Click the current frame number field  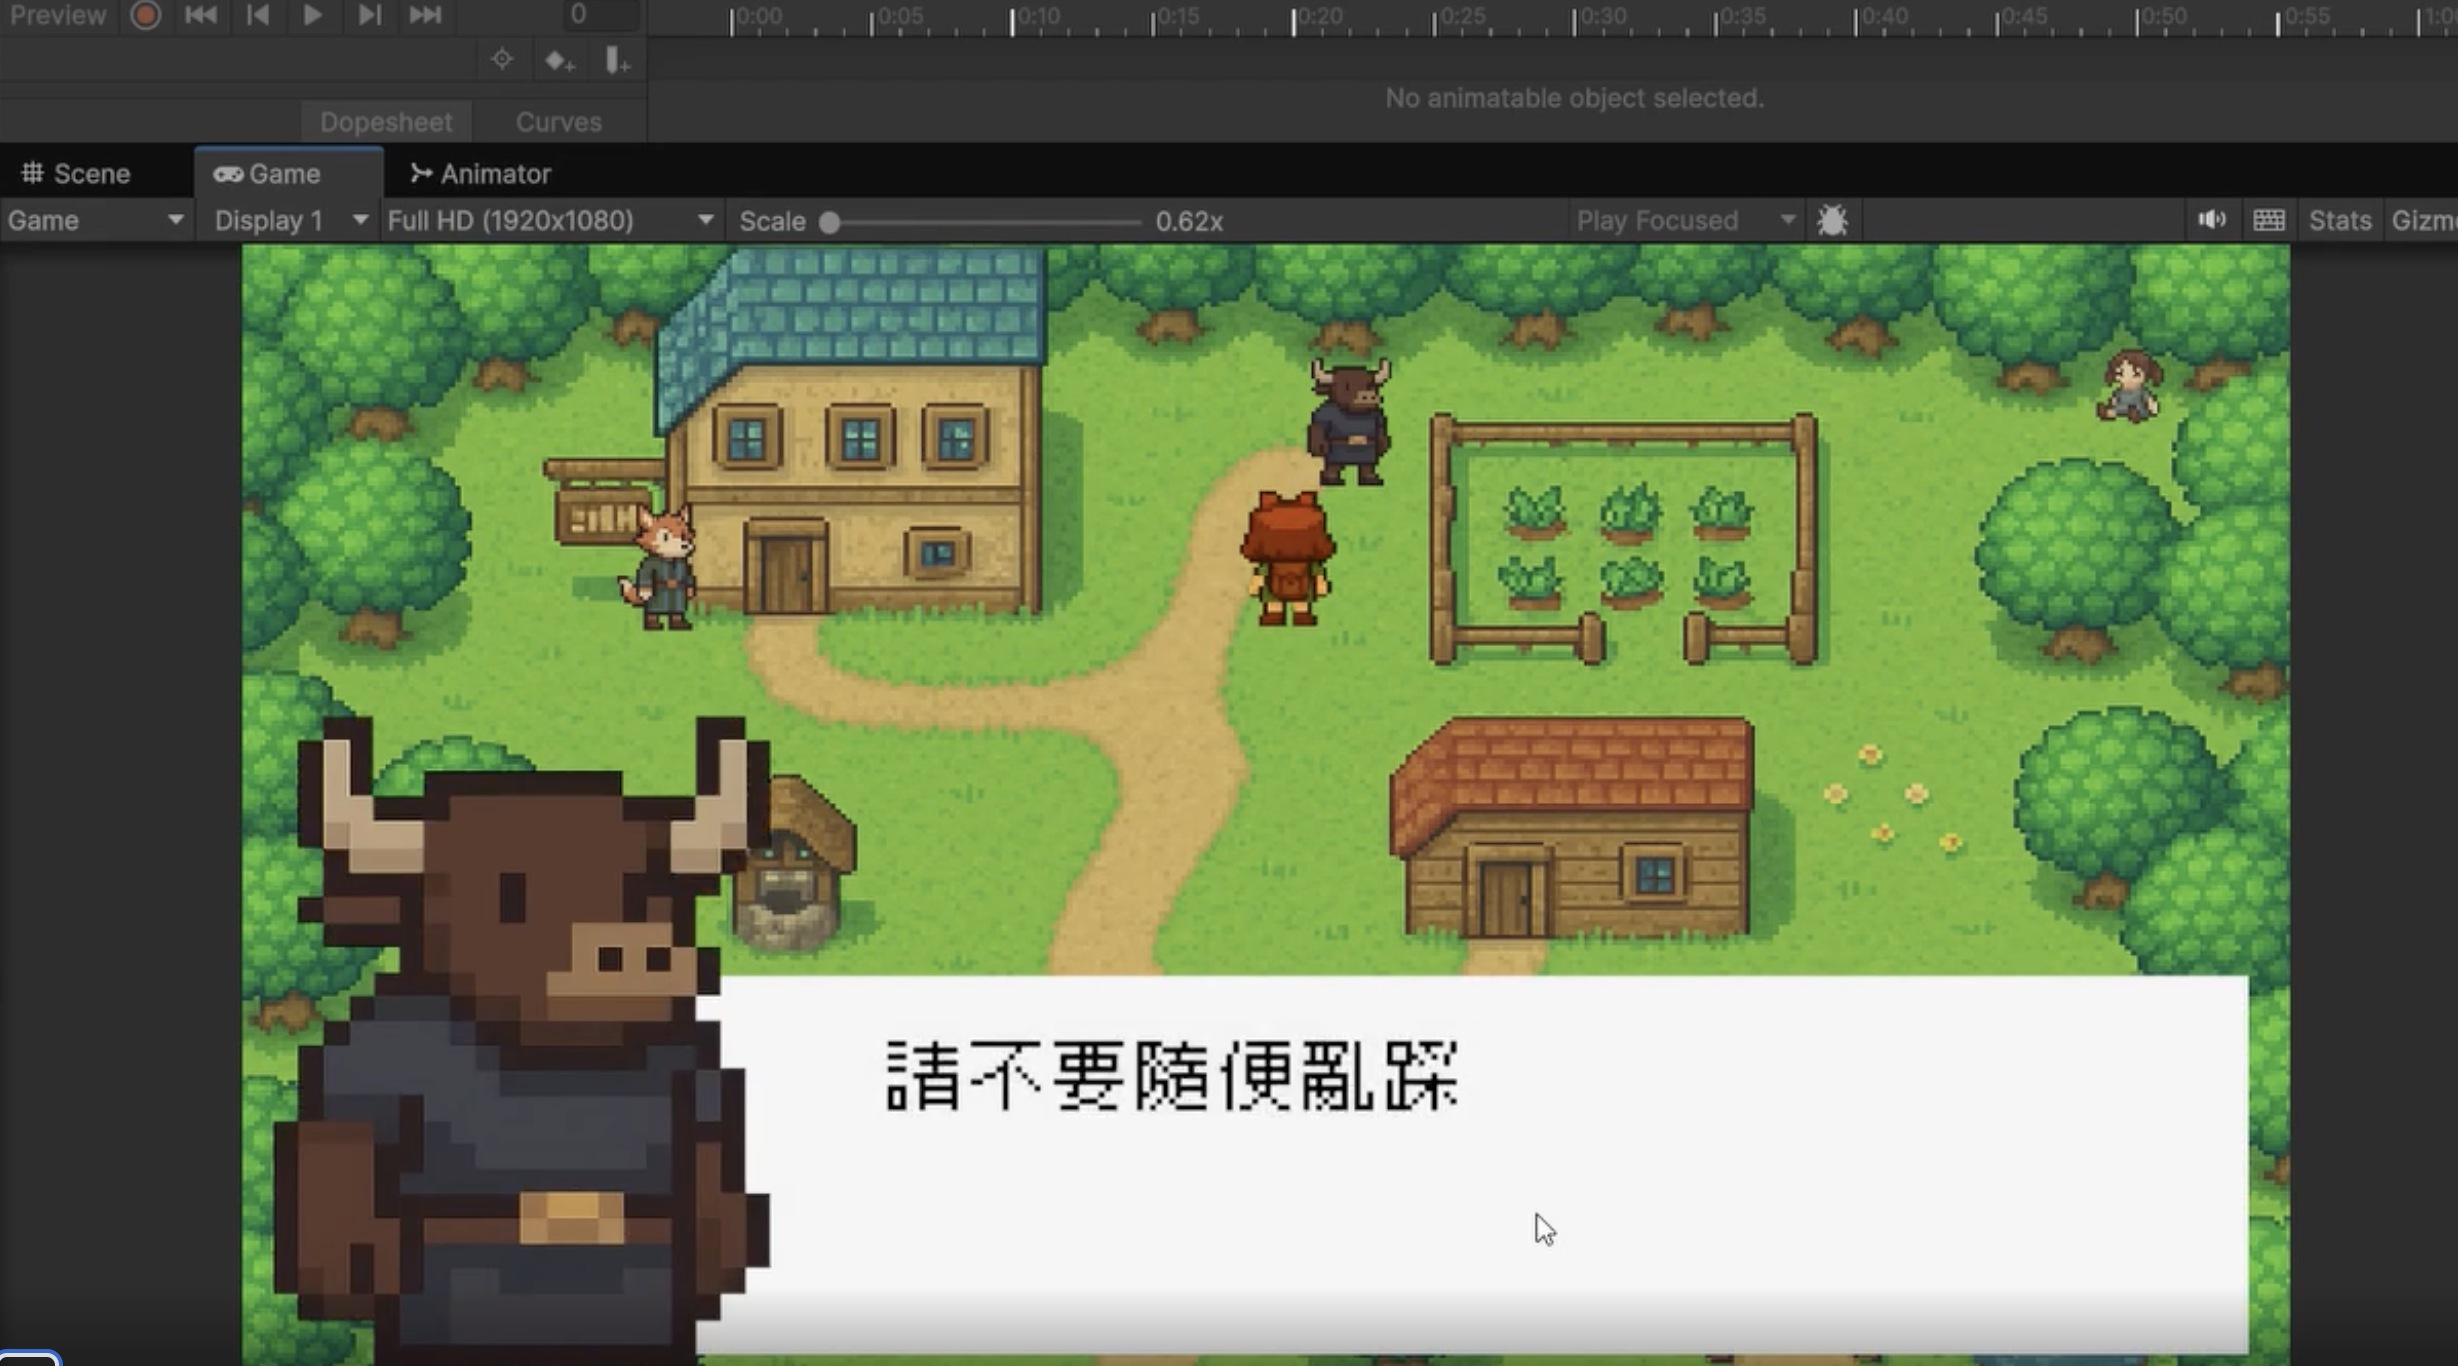click(600, 14)
